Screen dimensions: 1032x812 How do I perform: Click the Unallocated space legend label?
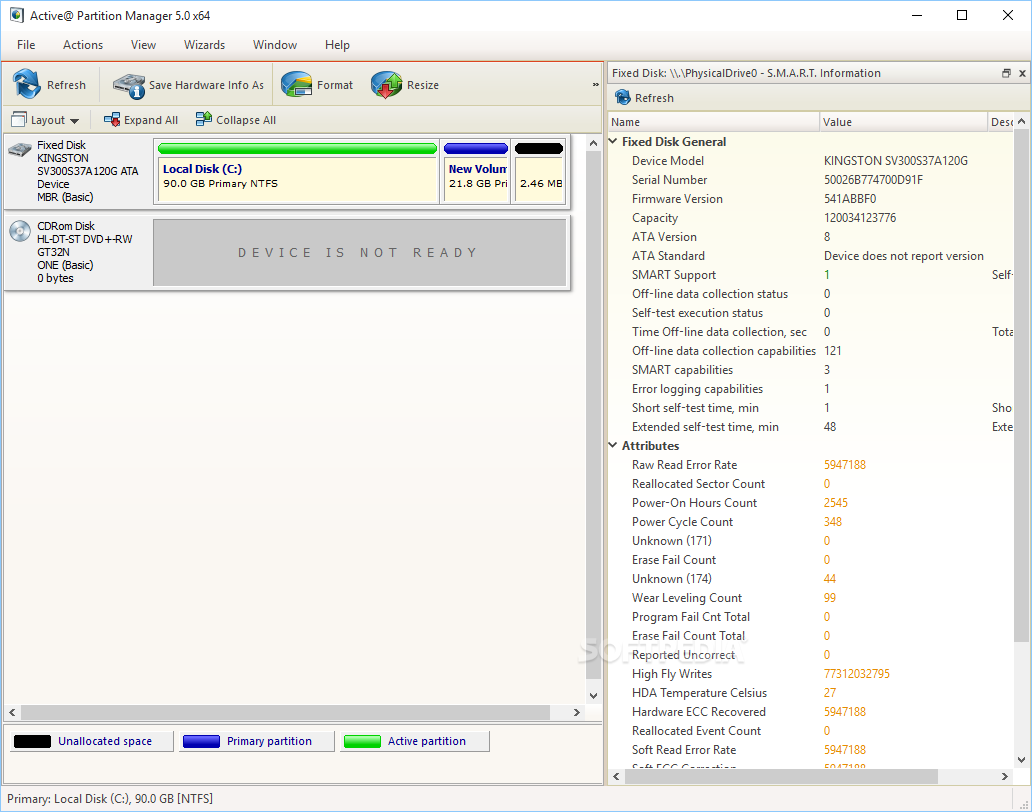click(x=105, y=741)
